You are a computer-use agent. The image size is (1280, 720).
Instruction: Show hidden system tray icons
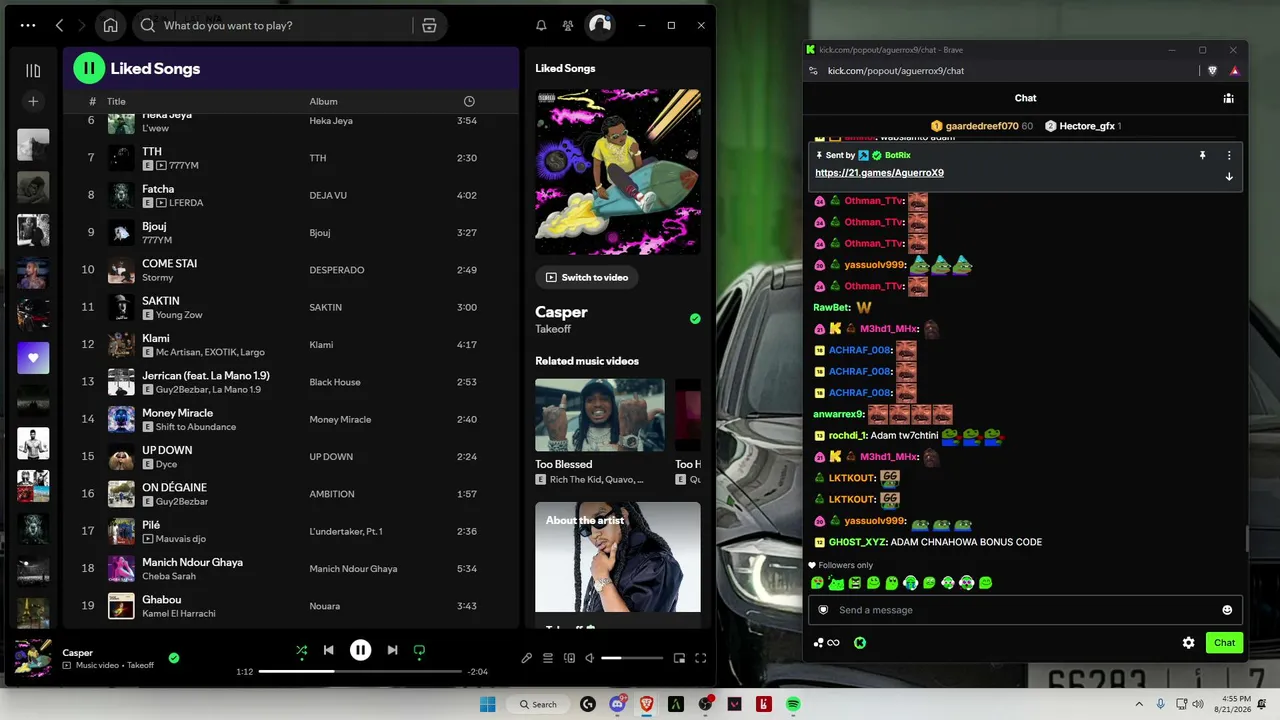point(1141,704)
